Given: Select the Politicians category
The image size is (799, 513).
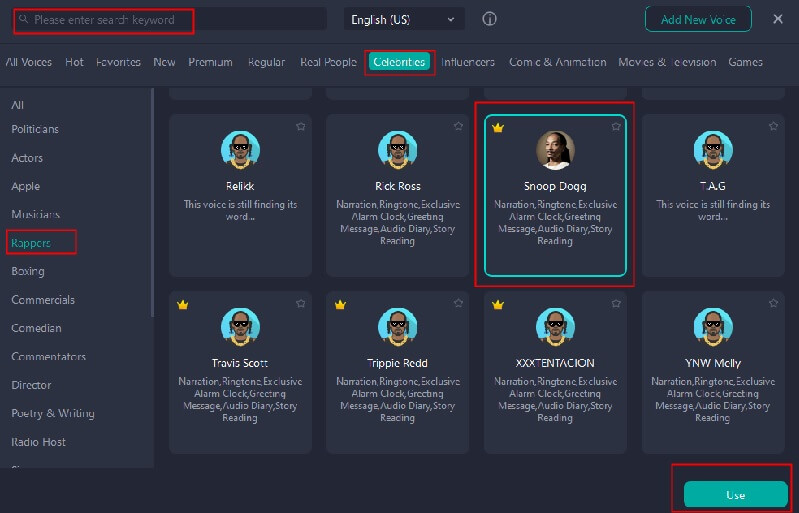Looking at the screenshot, I should [35, 129].
